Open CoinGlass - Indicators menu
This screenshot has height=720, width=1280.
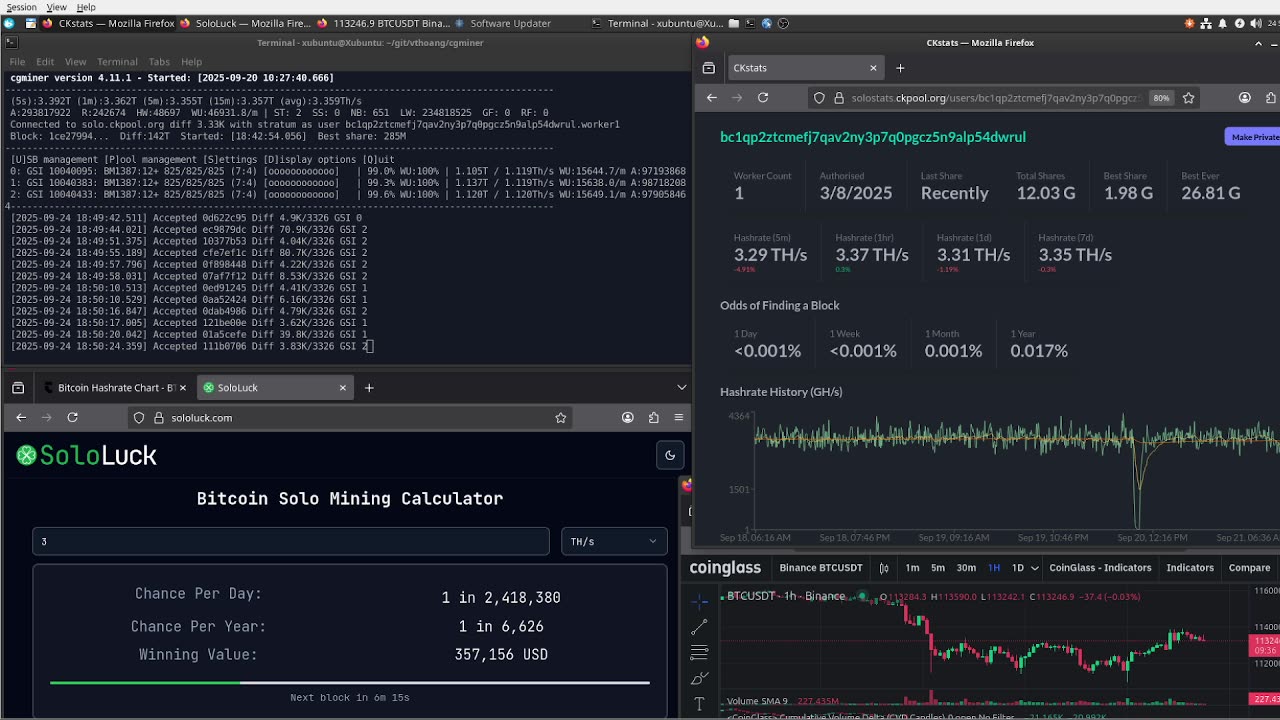pos(1100,568)
